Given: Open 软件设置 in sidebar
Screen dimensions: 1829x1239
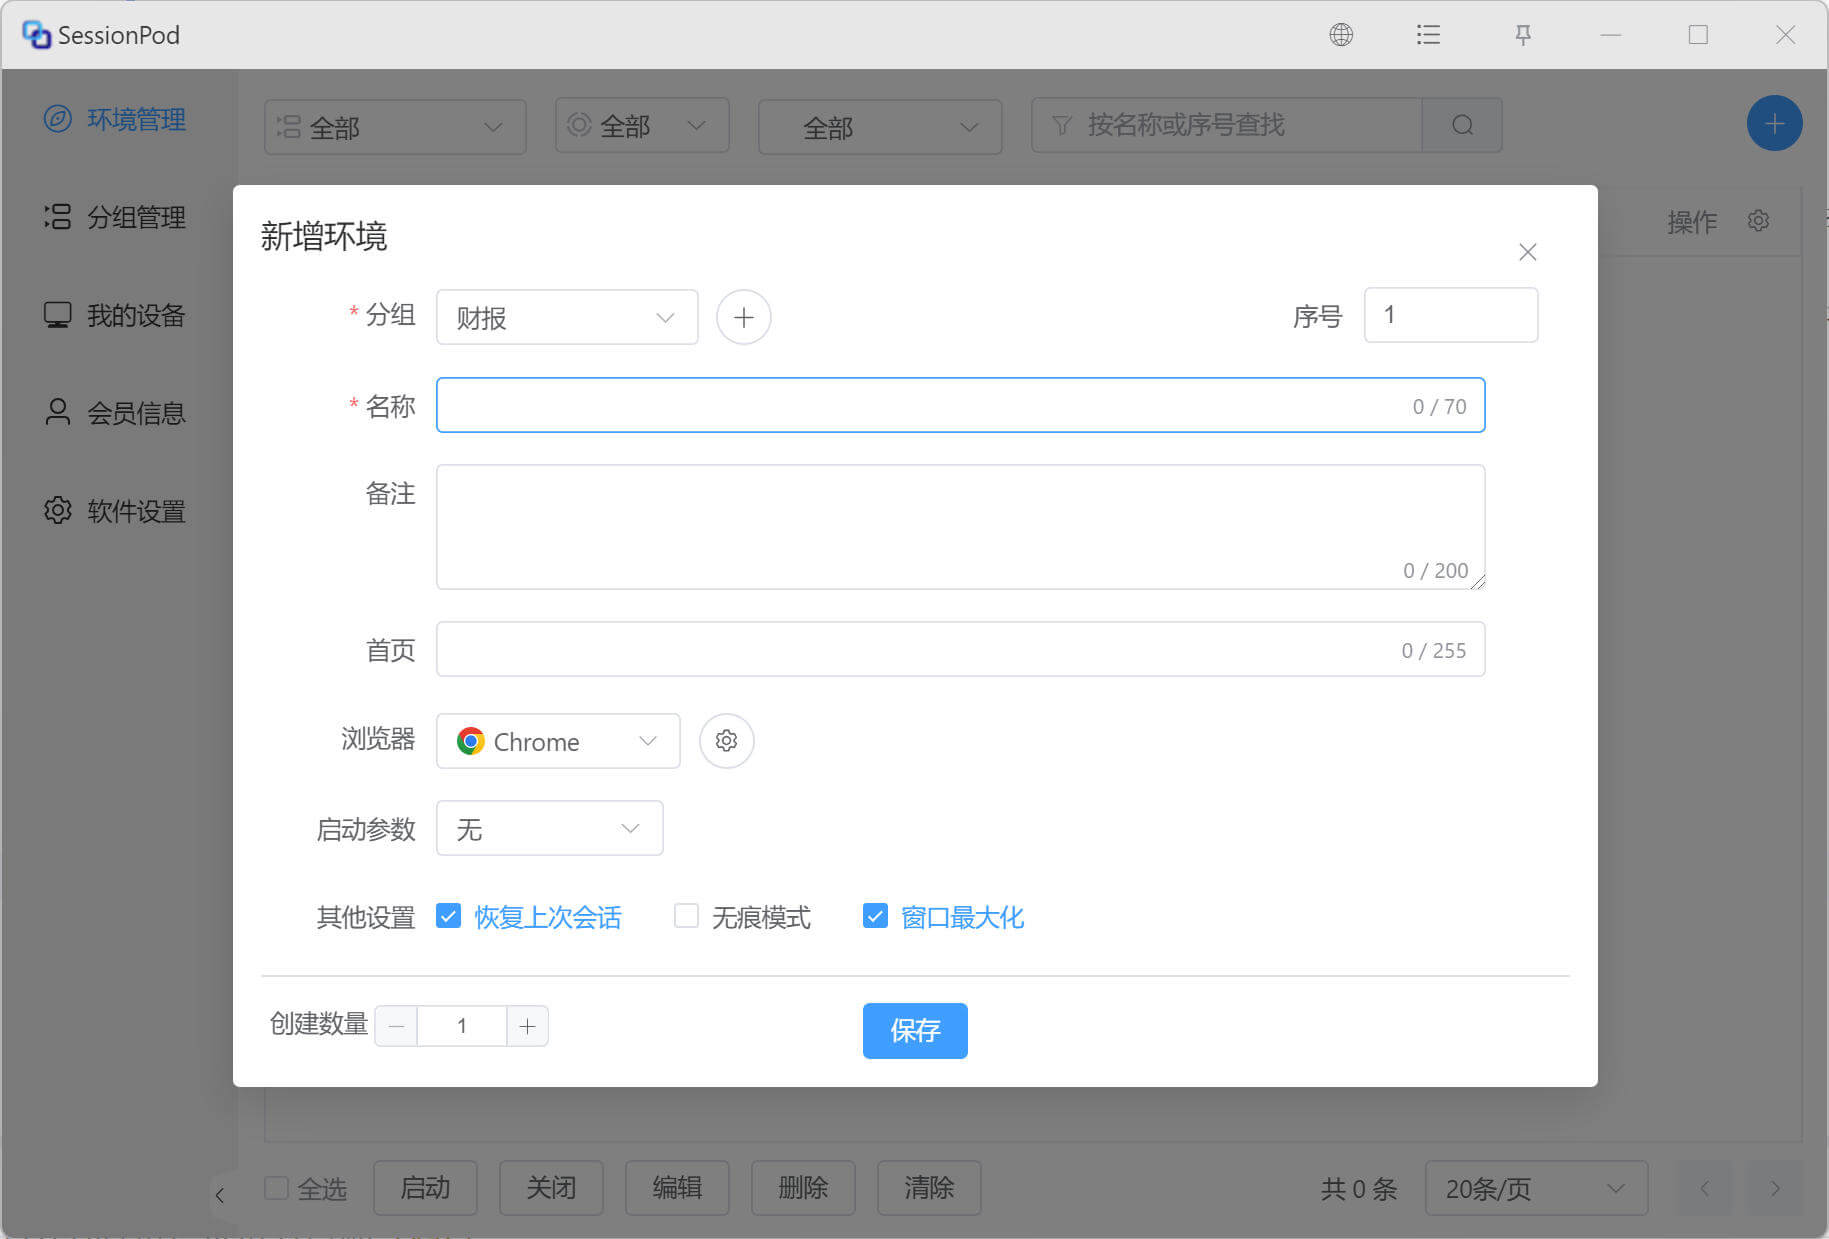Looking at the screenshot, I should click(x=115, y=511).
